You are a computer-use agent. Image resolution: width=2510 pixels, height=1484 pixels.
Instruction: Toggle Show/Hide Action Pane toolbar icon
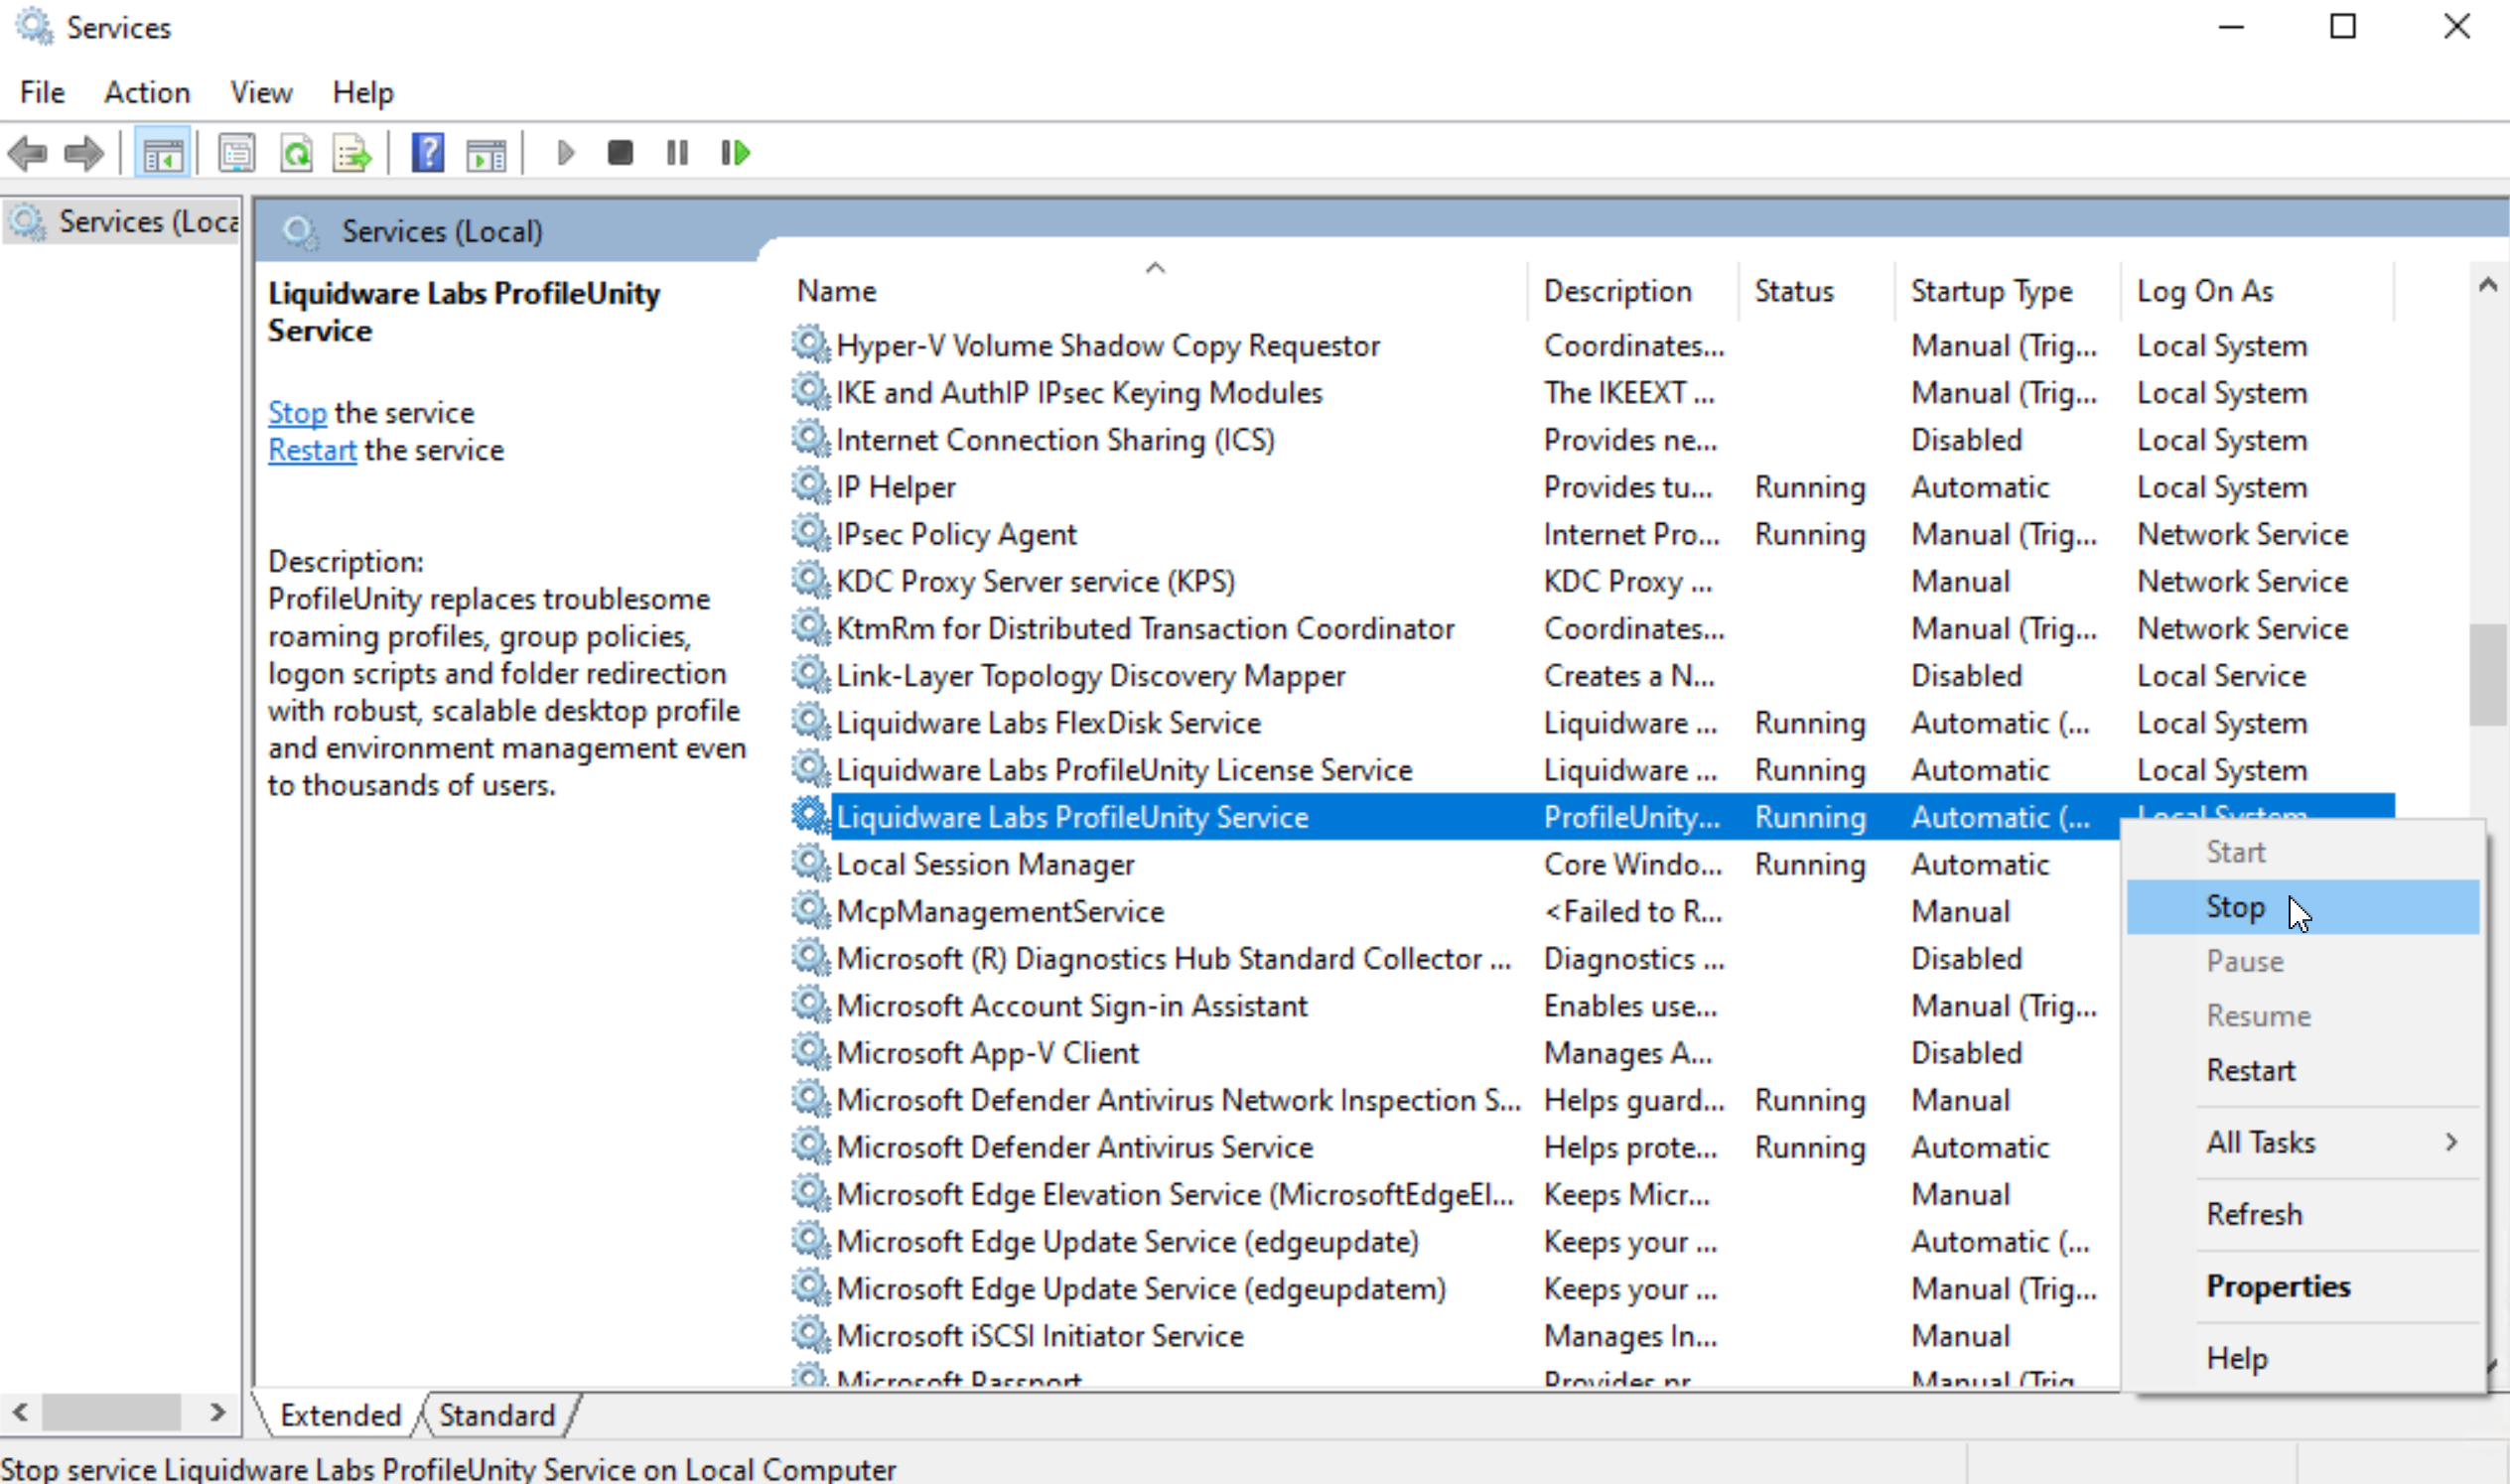click(x=486, y=153)
